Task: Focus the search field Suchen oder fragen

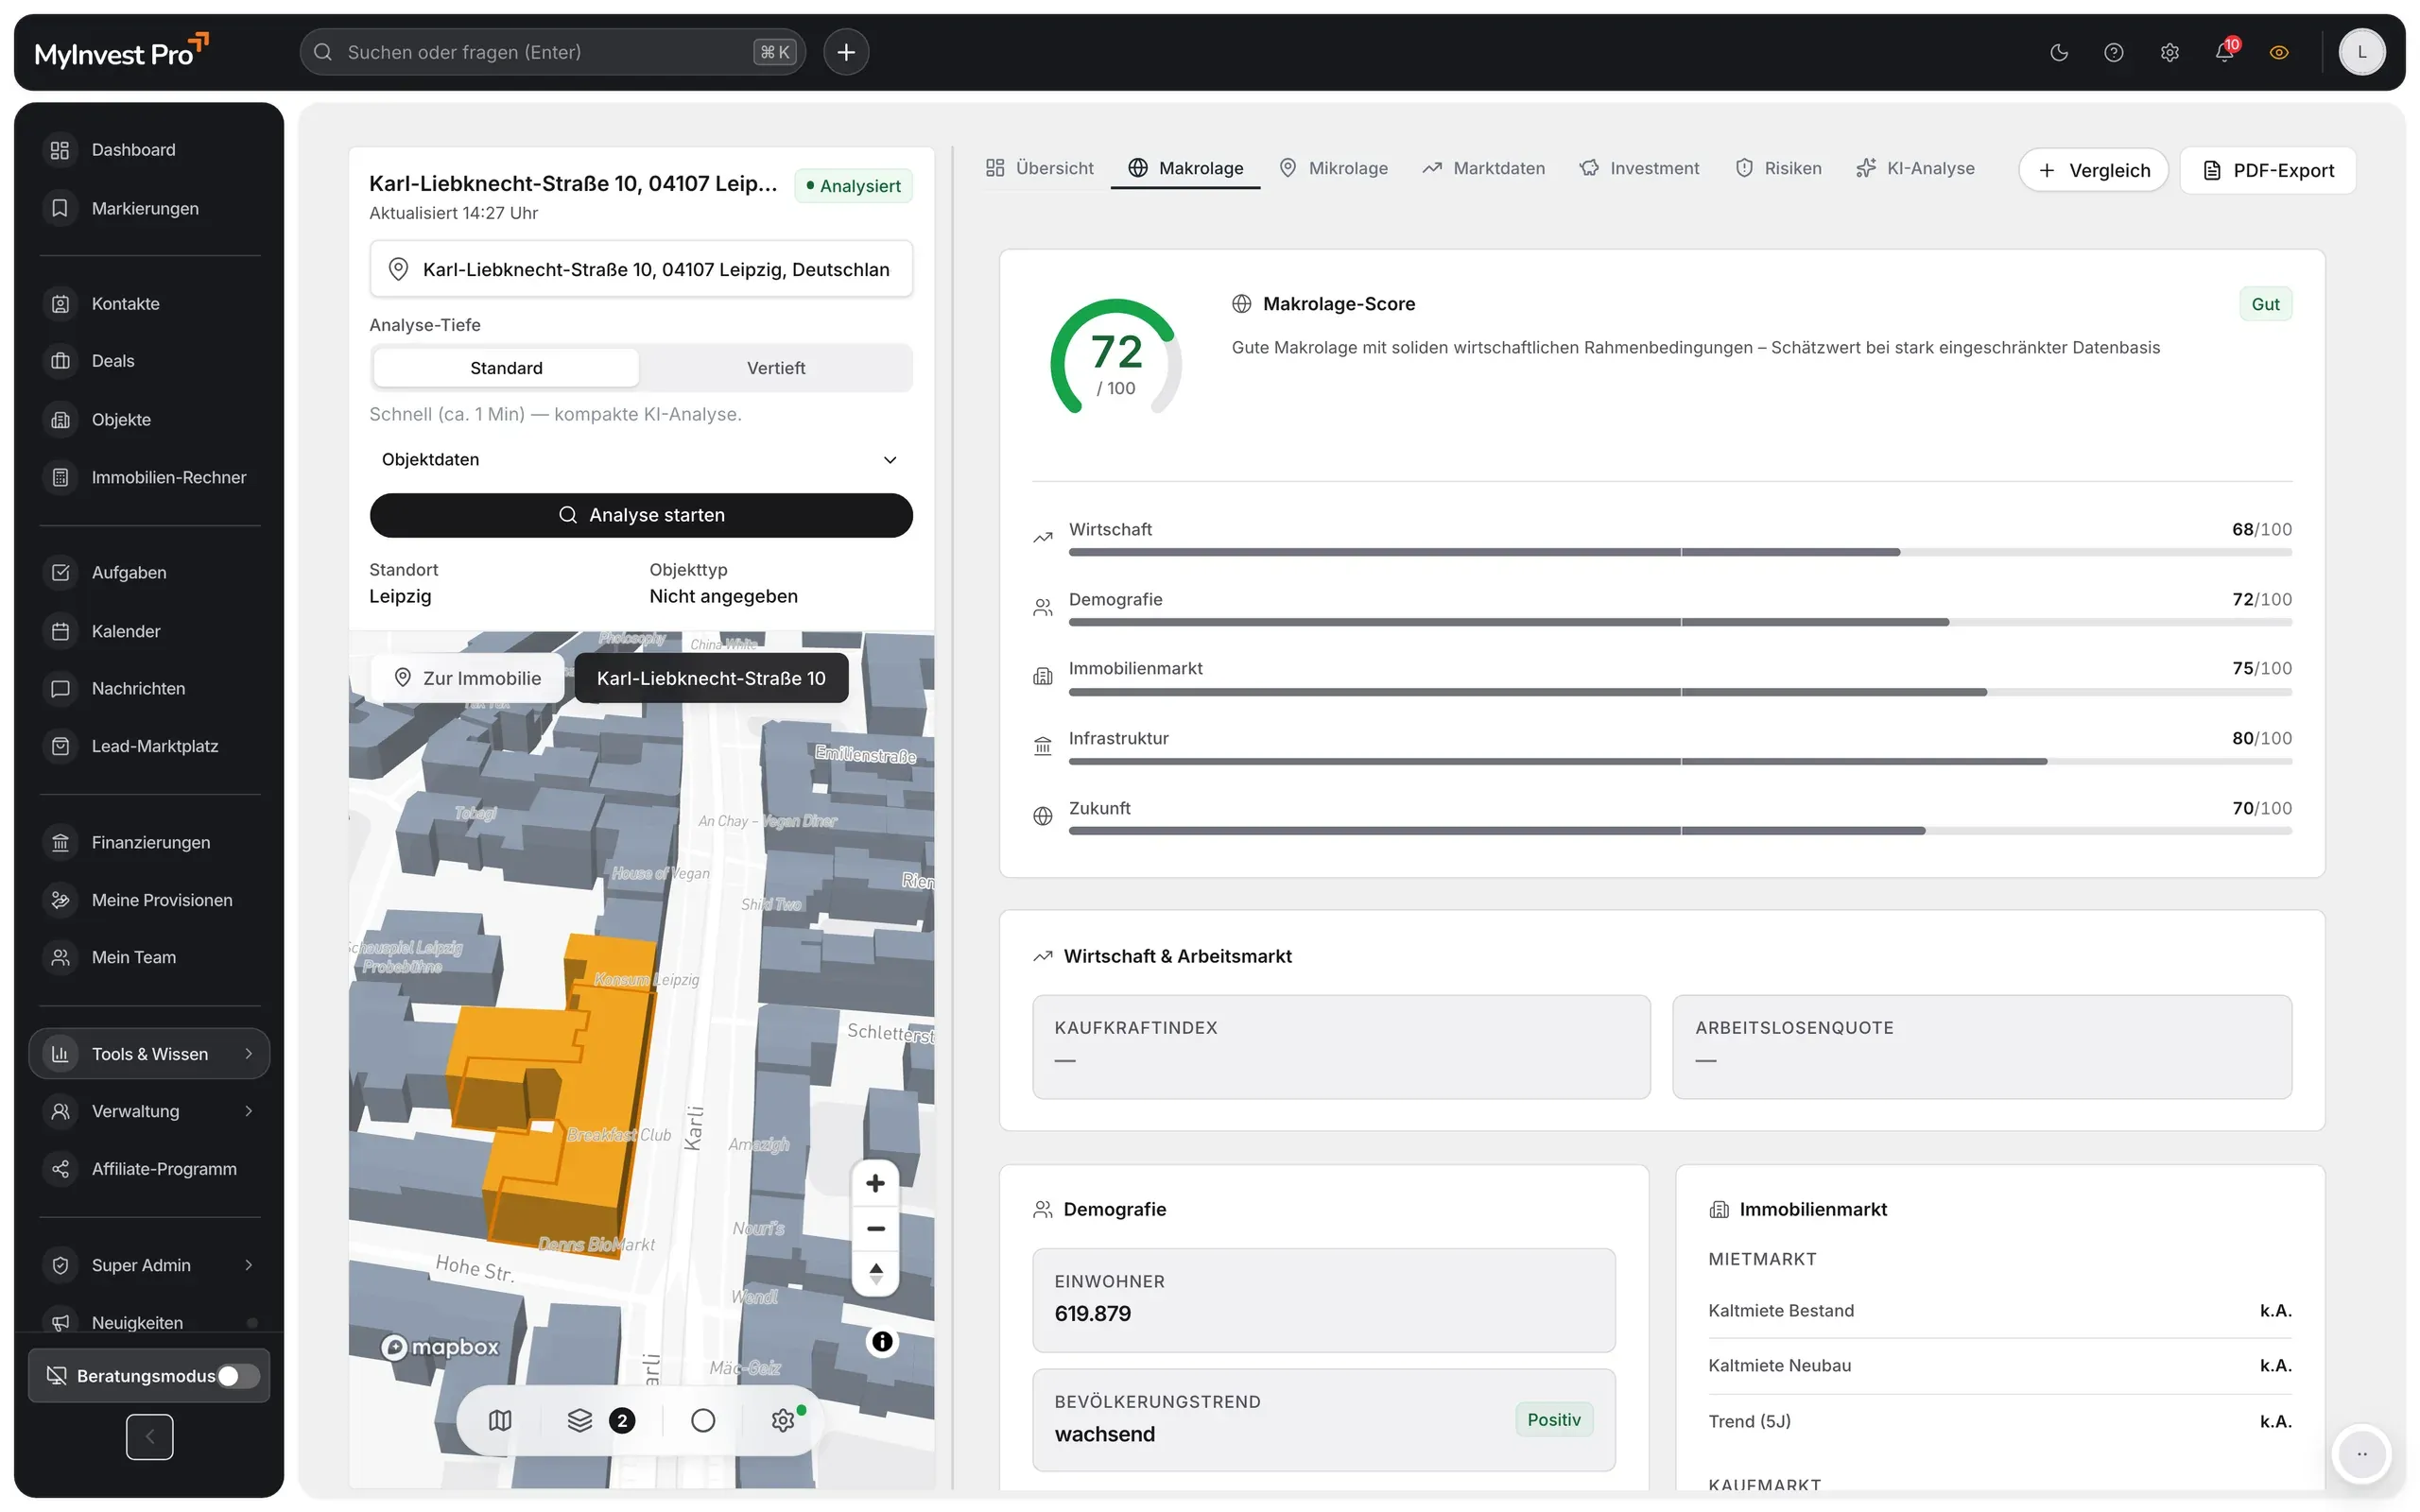Action: point(553,52)
